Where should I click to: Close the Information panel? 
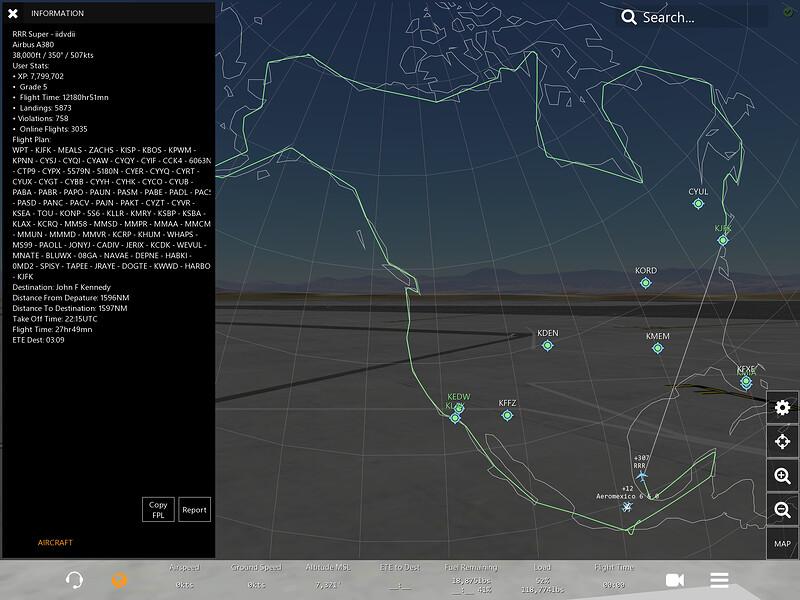pos(13,13)
